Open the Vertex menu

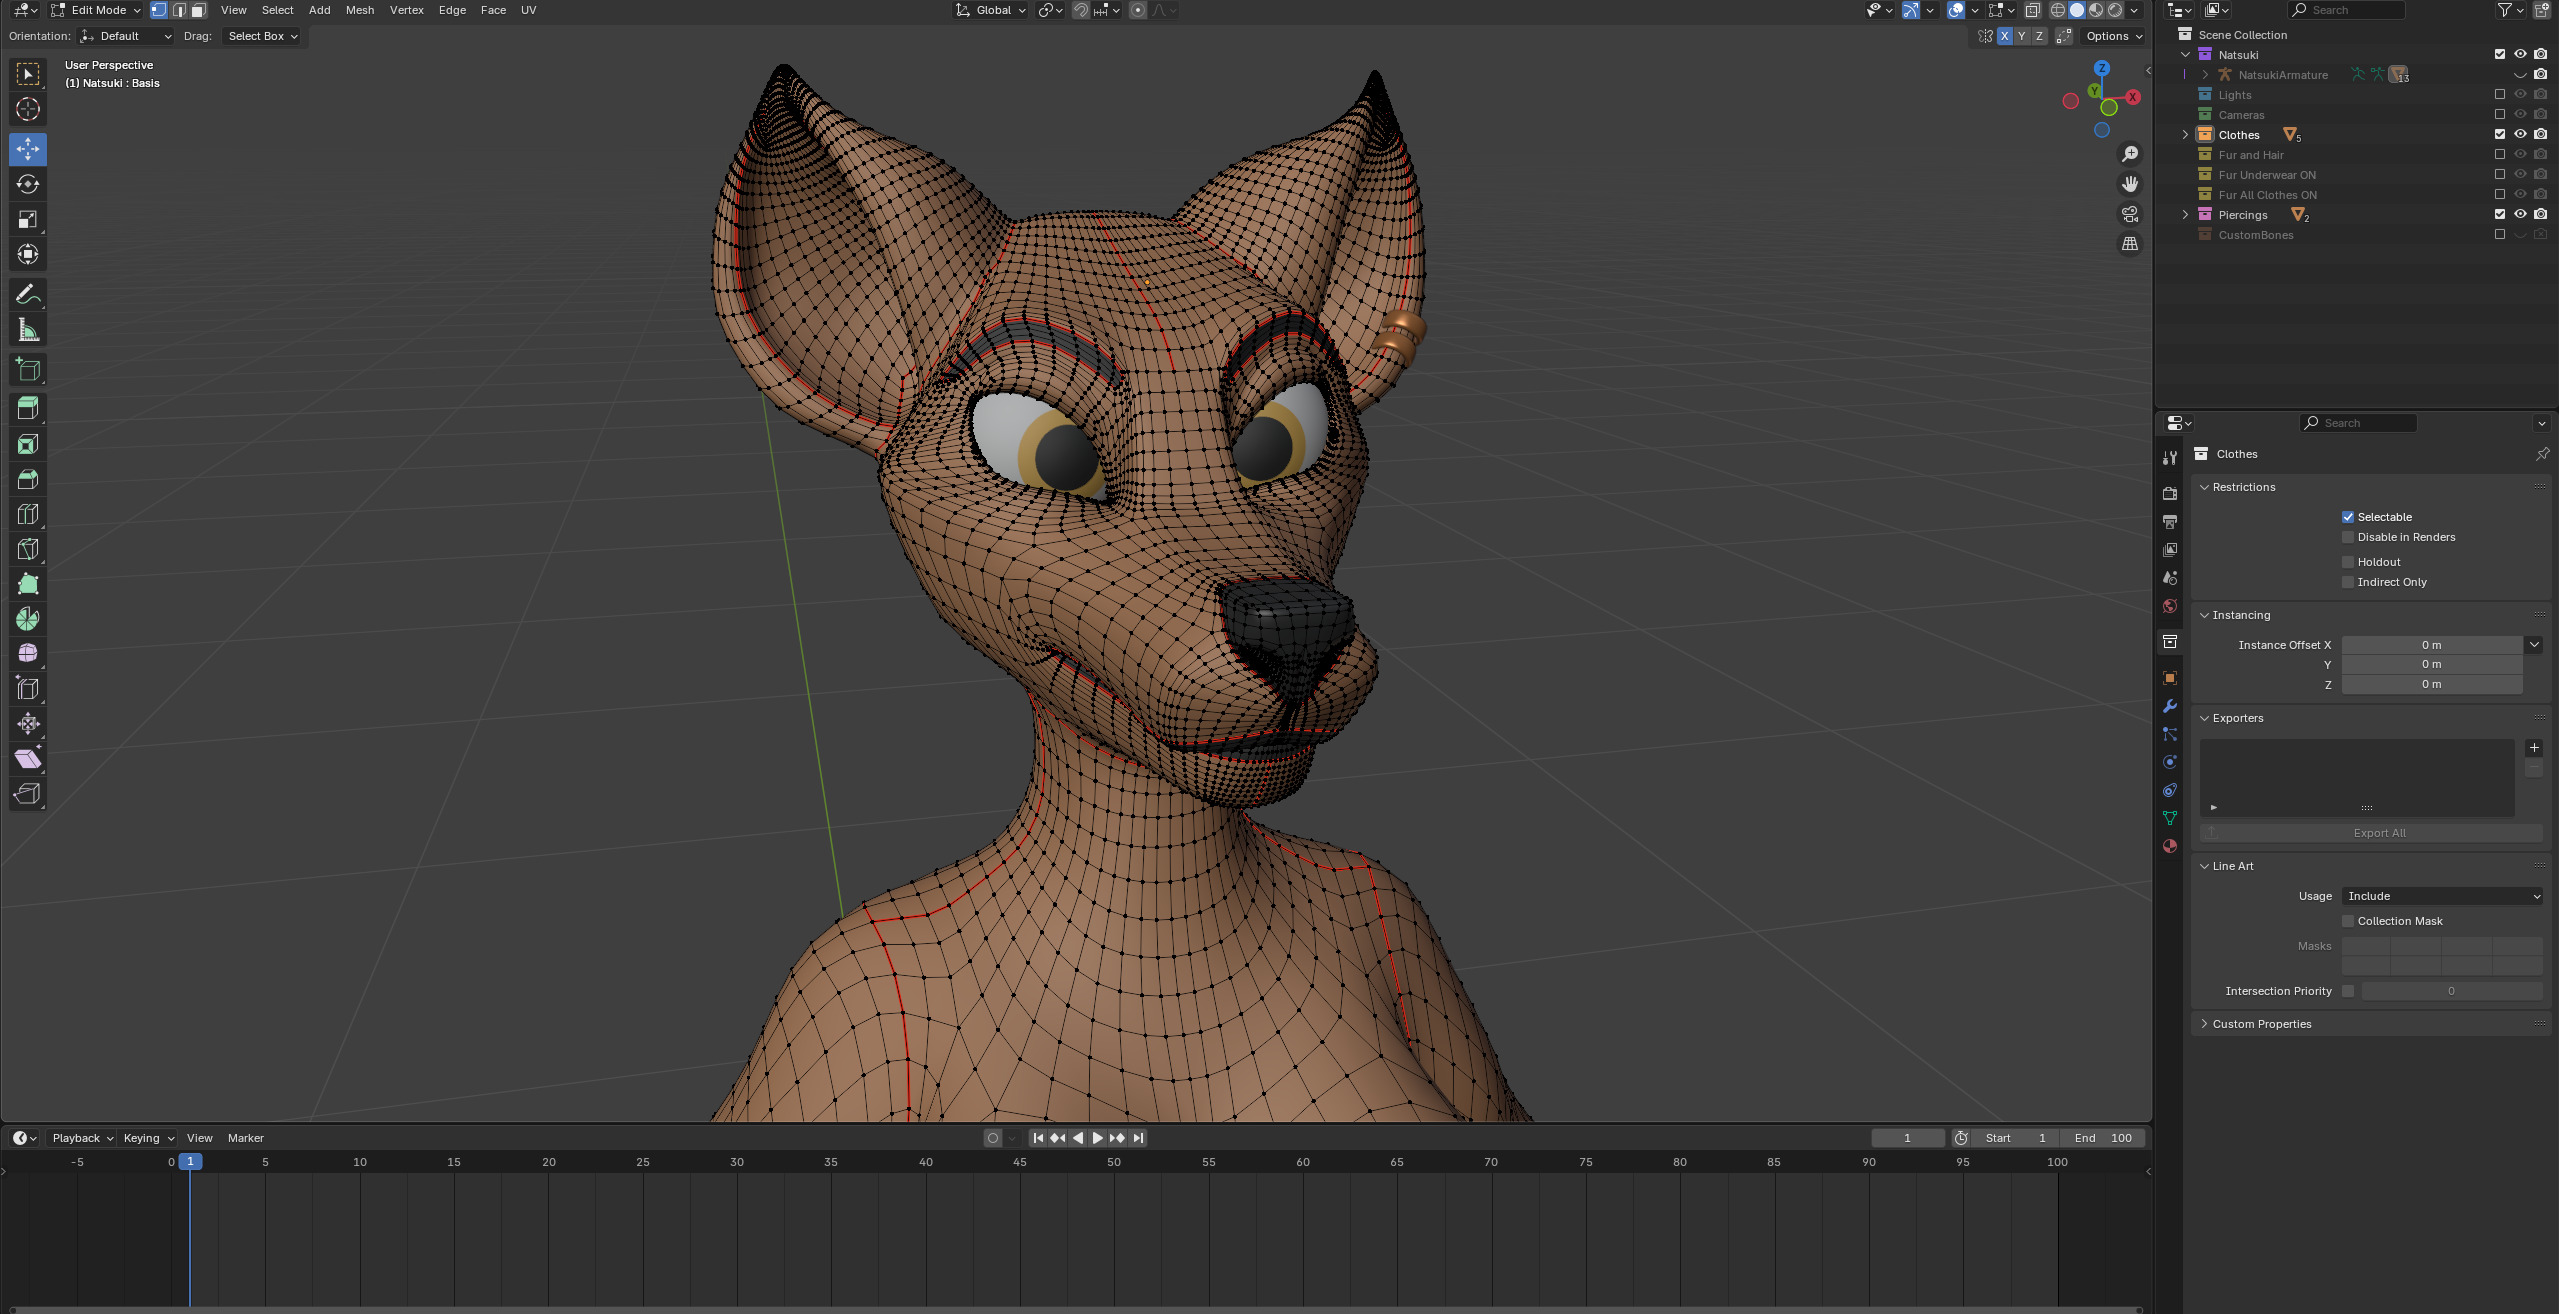[x=406, y=10]
